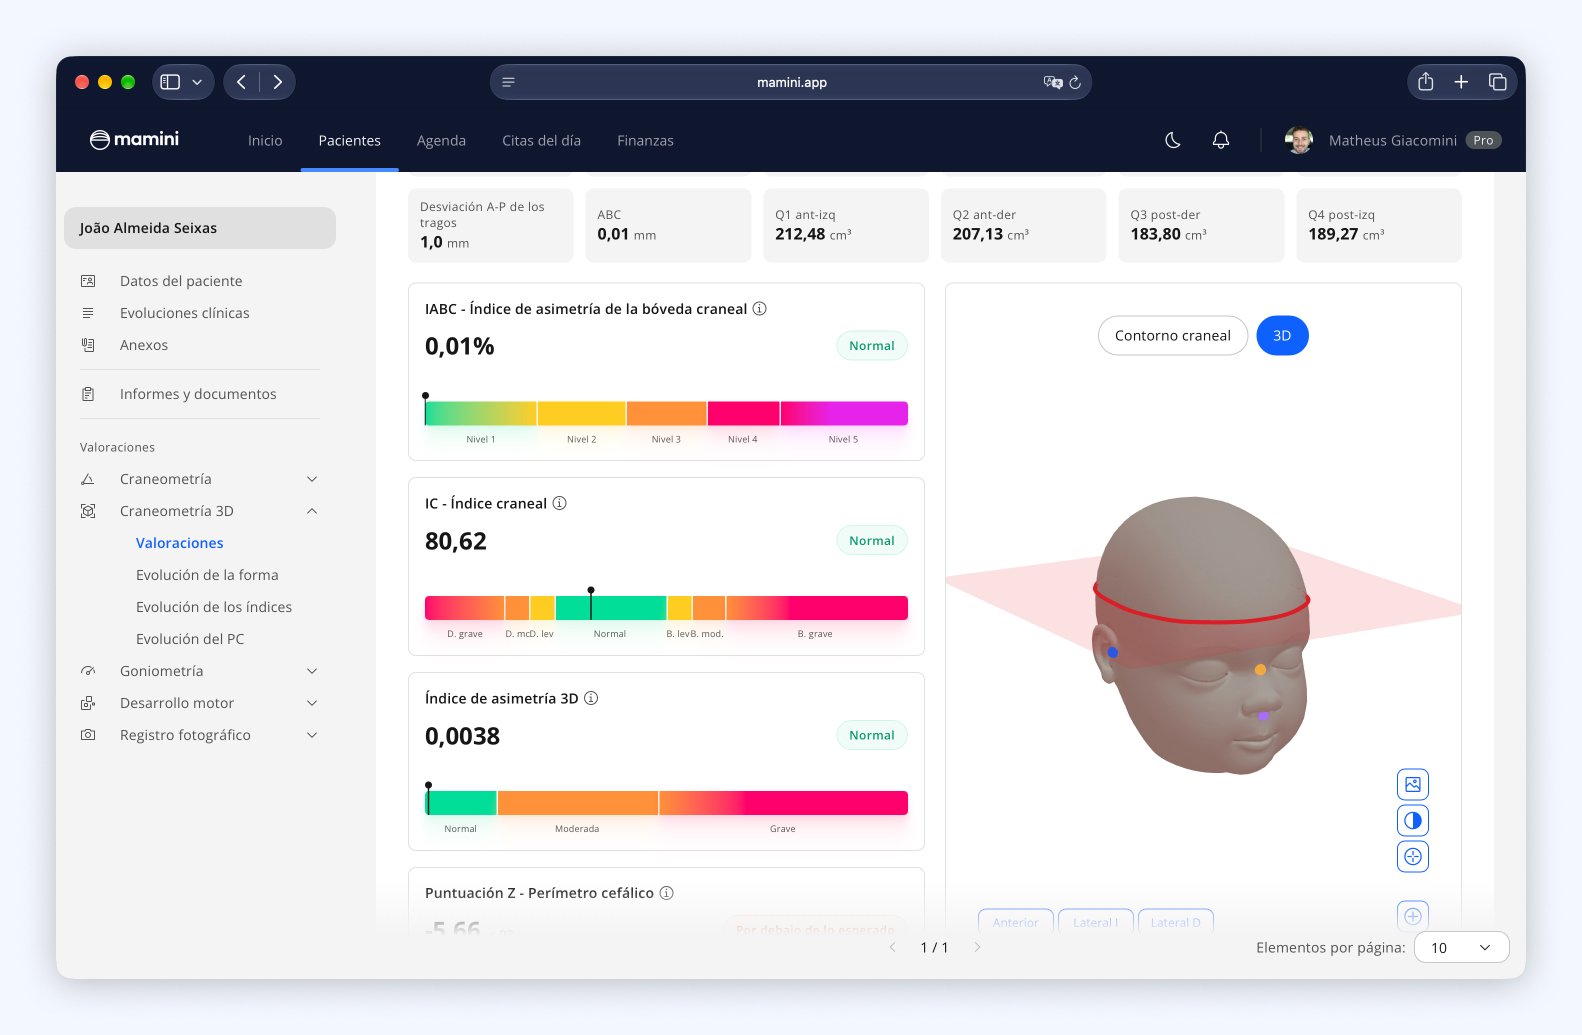Click the IABC asymmetry level color bar
Viewport: 1582px width, 1035px height.
point(666,413)
